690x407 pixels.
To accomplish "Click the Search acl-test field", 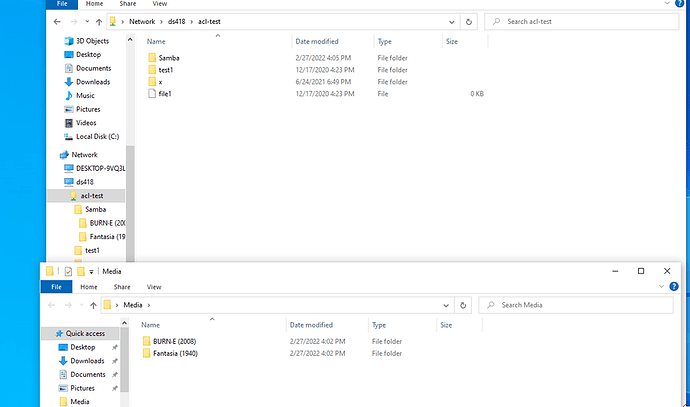I will pos(582,22).
